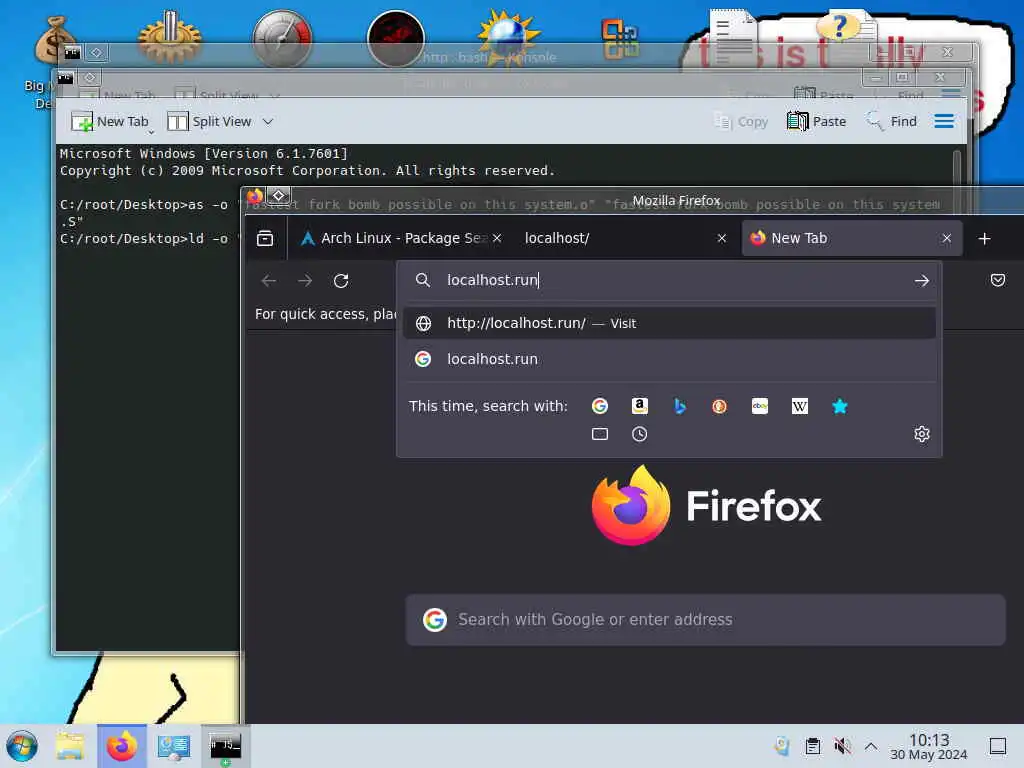This screenshot has height=768, width=1024.
Task: Search this time with DuckDuckGo
Action: [720, 406]
